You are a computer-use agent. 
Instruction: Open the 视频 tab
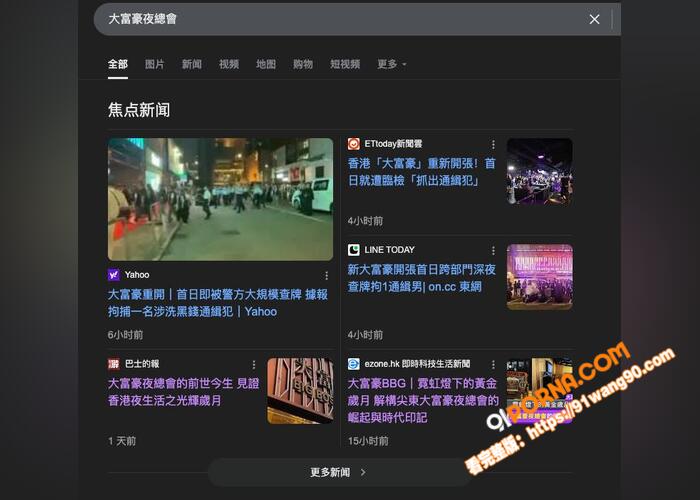229,64
